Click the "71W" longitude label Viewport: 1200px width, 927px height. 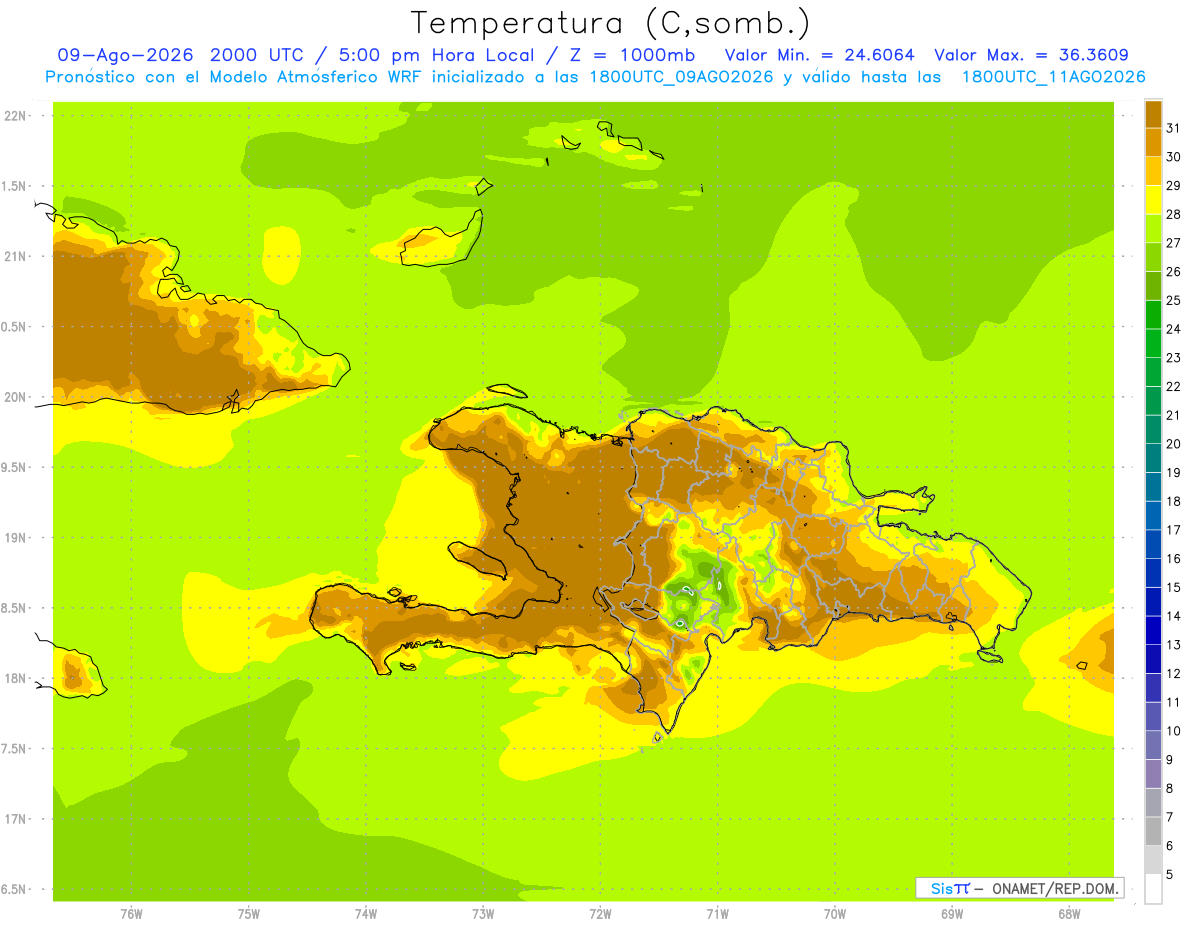point(717,914)
